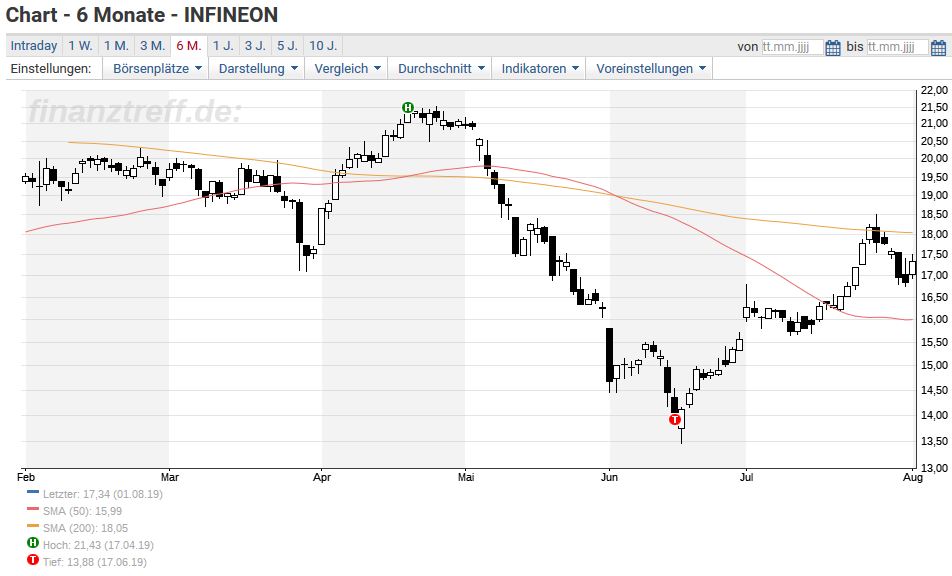Switch chart to the 5 J. timeframe

[287, 46]
